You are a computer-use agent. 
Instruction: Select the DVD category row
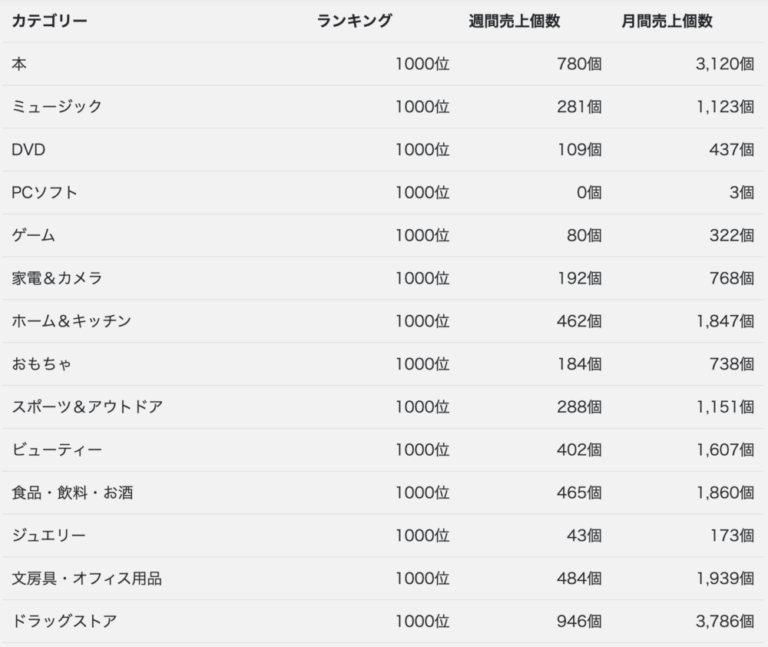coord(383,149)
